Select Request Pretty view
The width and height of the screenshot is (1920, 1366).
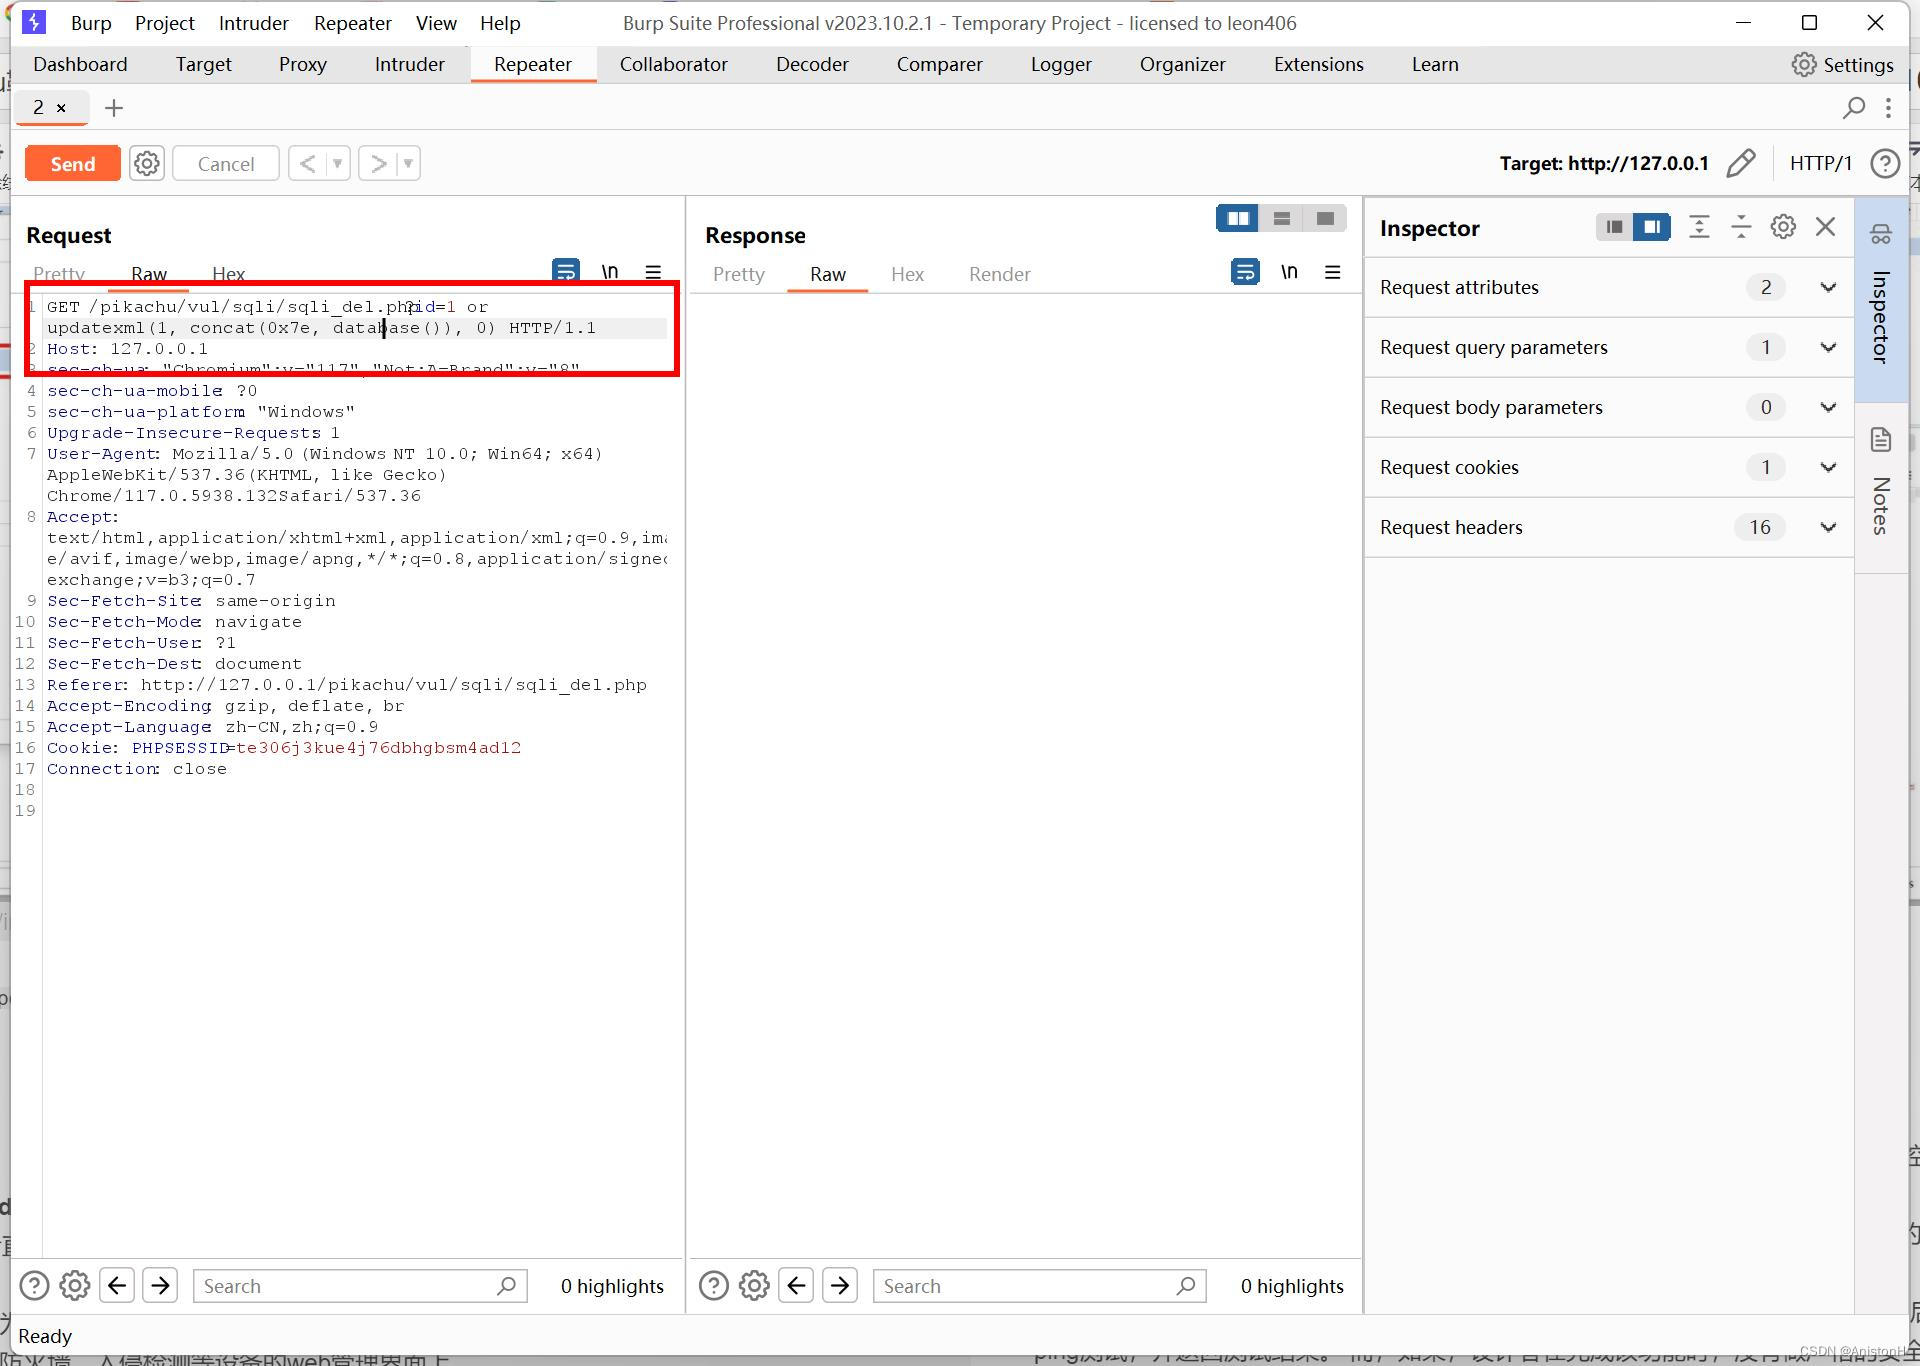58,272
